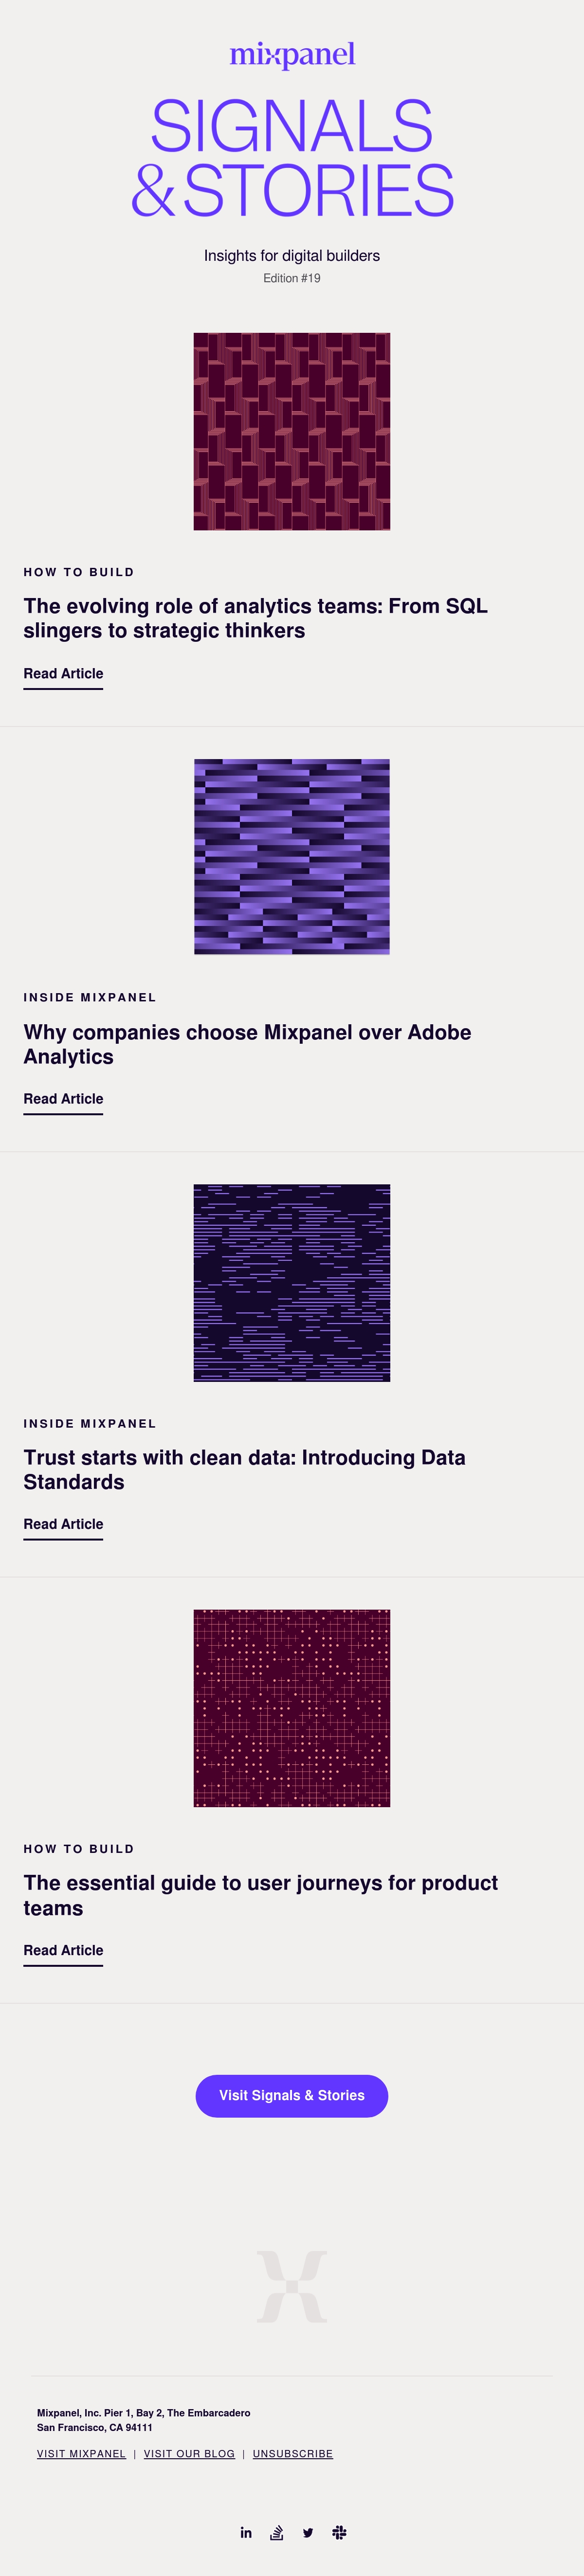Open the VISIT OUR BLOG footer link
584x2576 pixels.
[x=189, y=2453]
